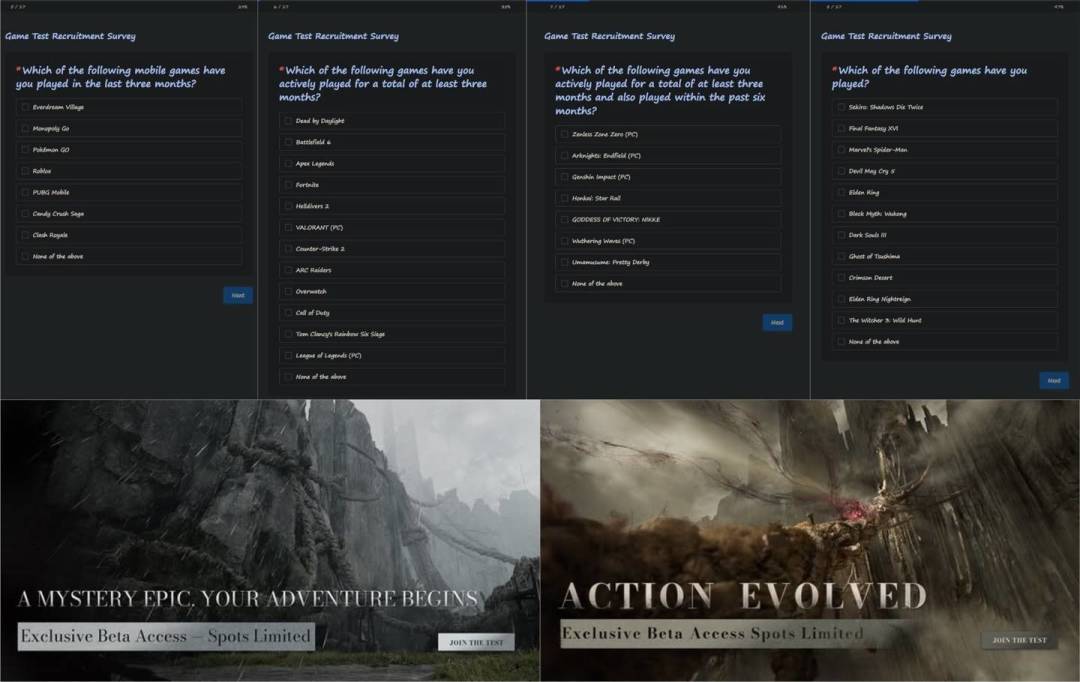Select Wuthering Waves (PC)

point(668,241)
